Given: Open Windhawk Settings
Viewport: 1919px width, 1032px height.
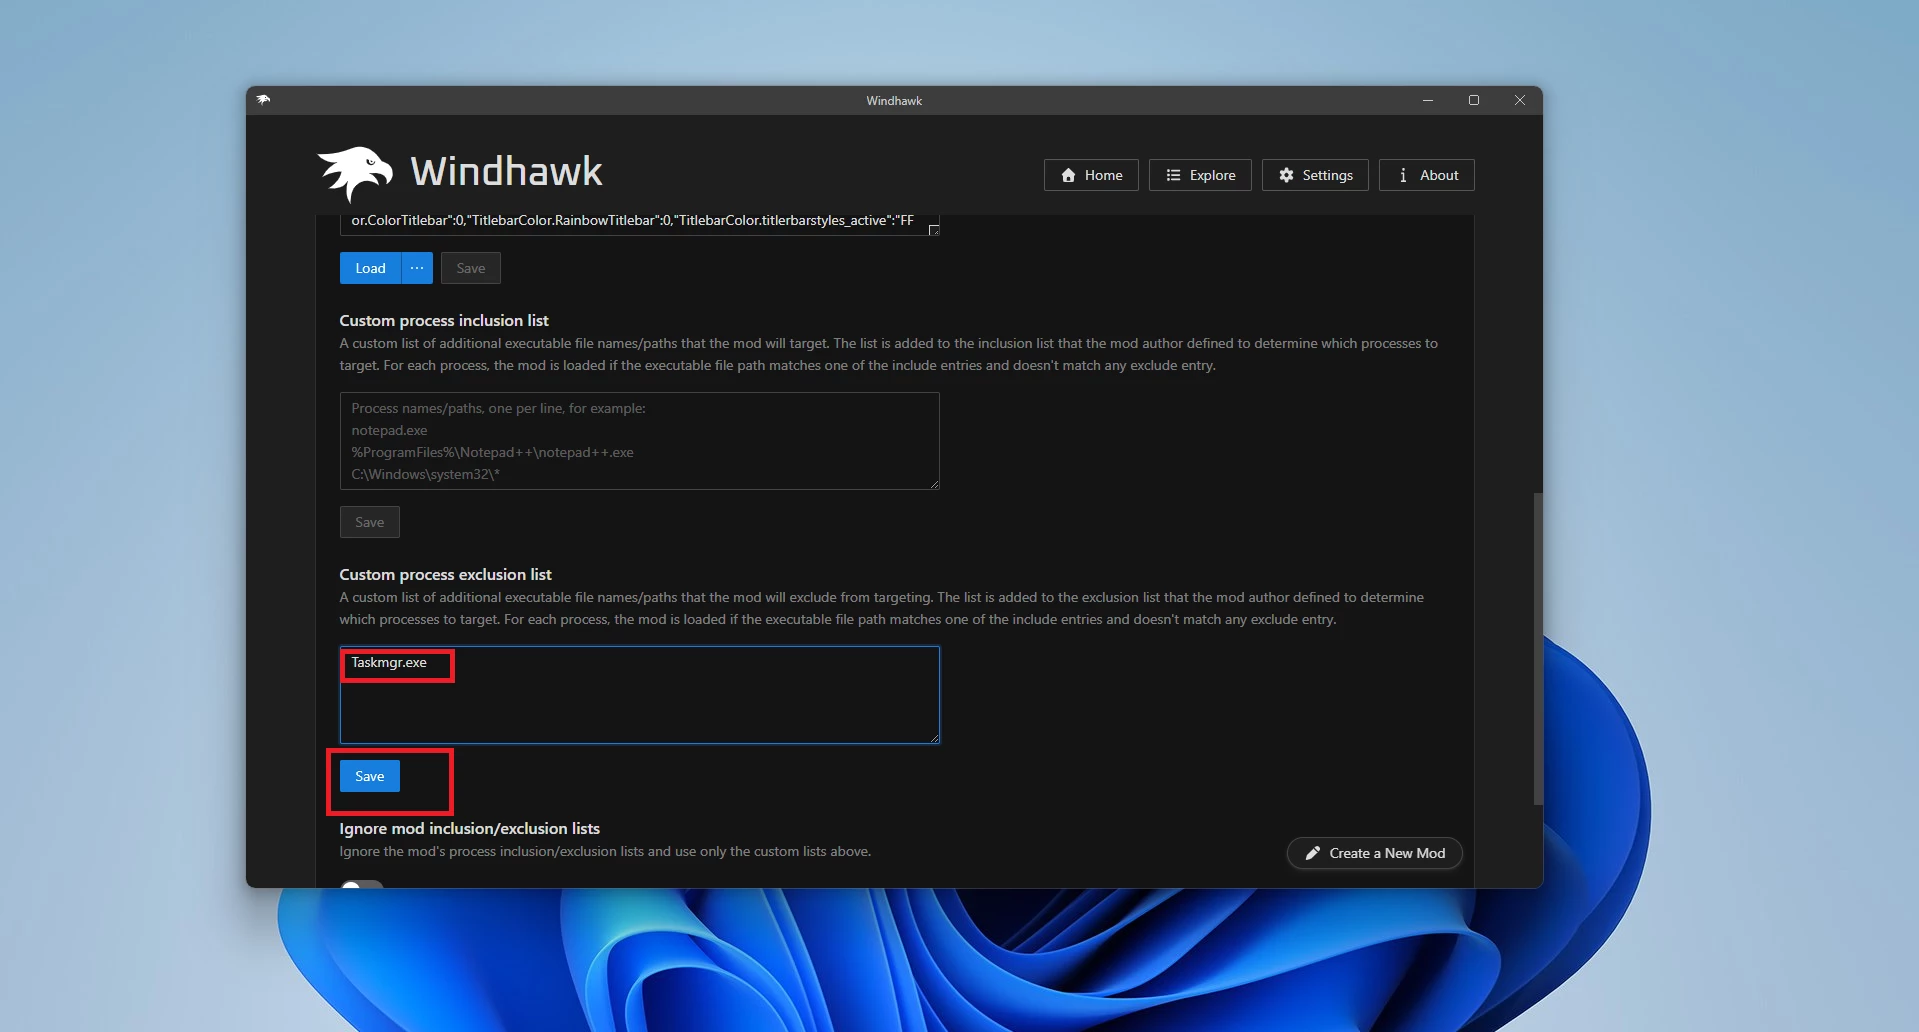Looking at the screenshot, I should tap(1315, 175).
